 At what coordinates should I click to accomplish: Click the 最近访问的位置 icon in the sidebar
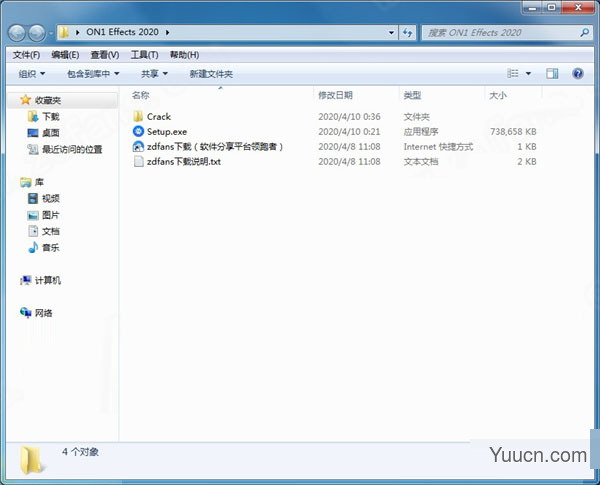click(33, 149)
